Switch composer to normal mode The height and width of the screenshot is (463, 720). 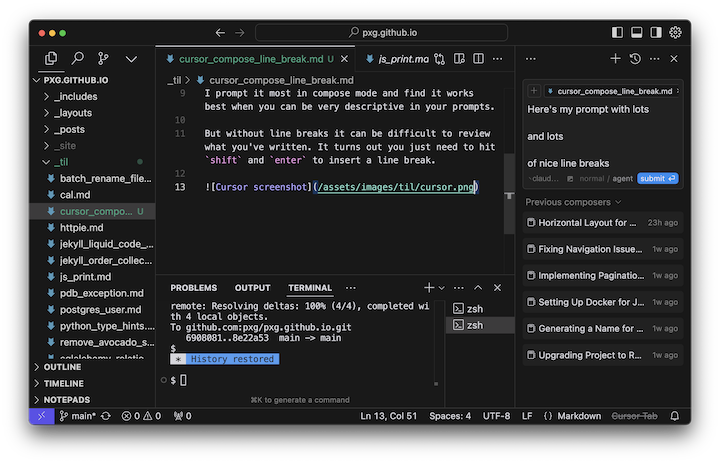tap(592, 179)
